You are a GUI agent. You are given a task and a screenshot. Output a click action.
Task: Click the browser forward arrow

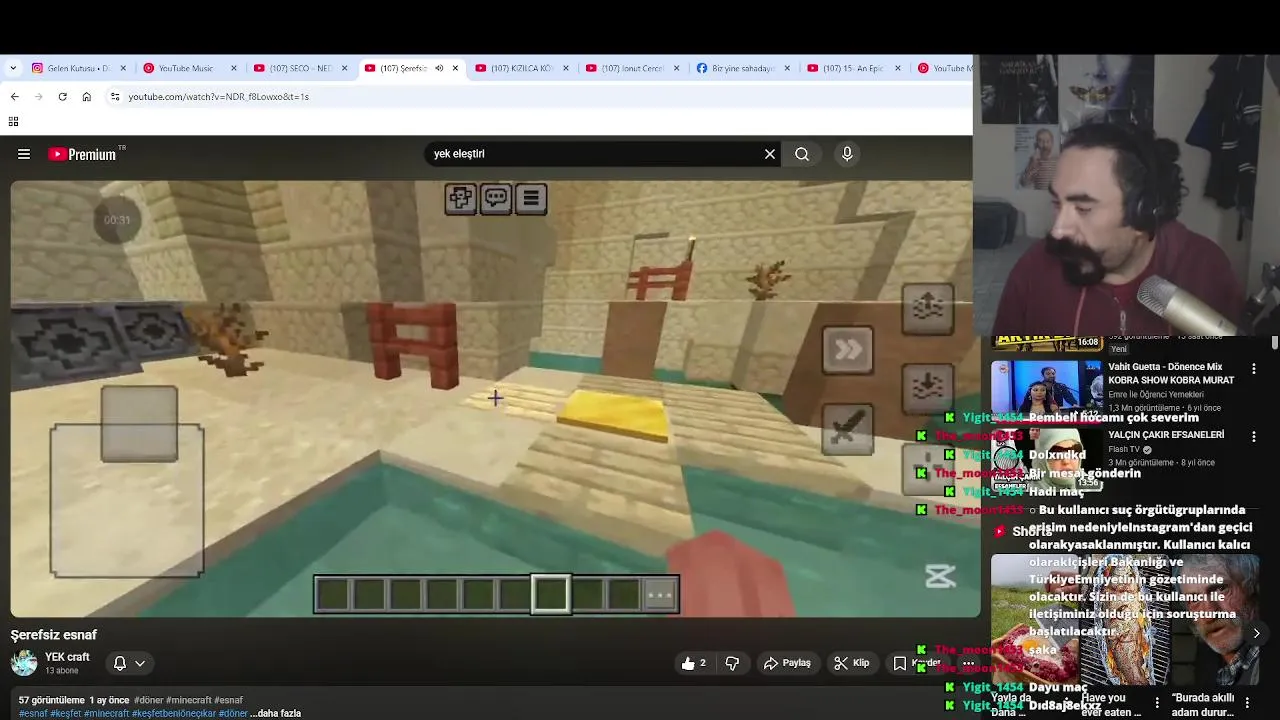tap(38, 96)
